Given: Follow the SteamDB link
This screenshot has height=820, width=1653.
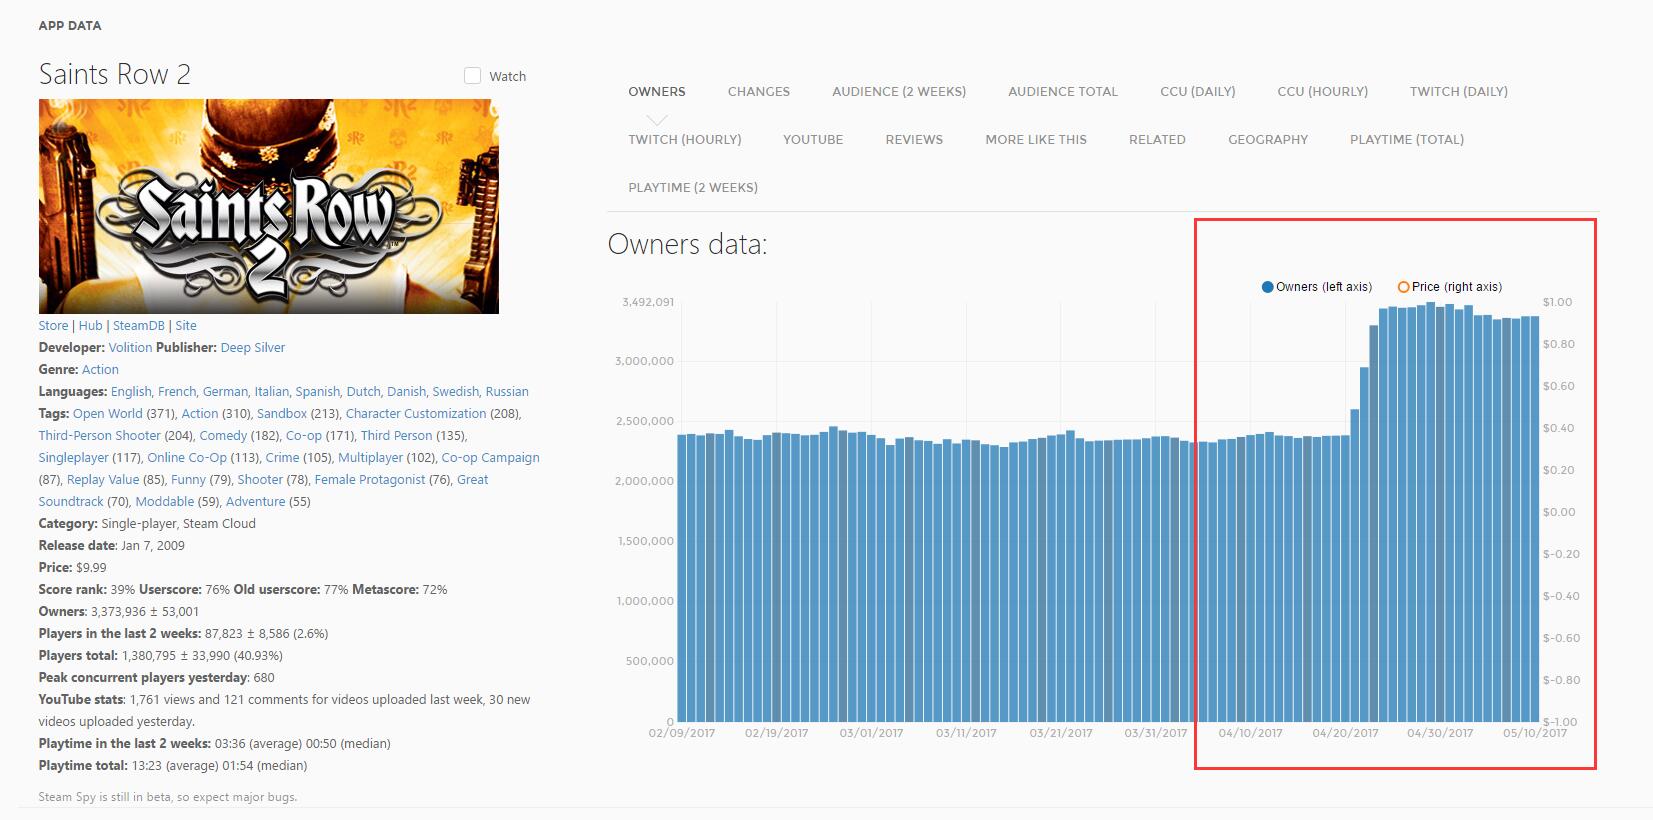Looking at the screenshot, I should point(139,325).
